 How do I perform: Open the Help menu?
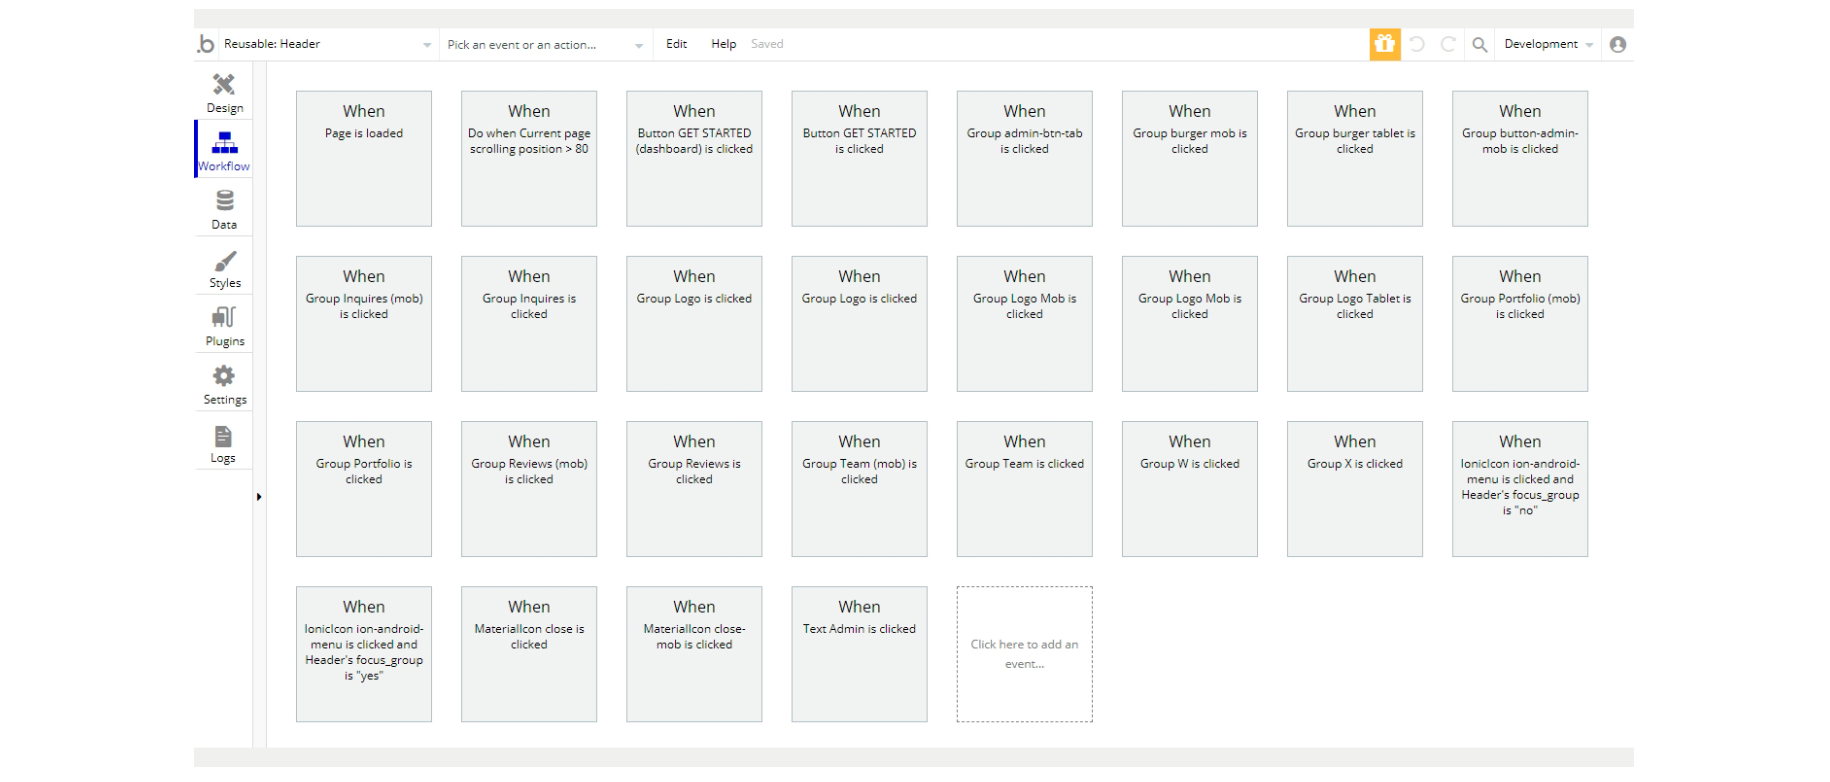tap(724, 44)
